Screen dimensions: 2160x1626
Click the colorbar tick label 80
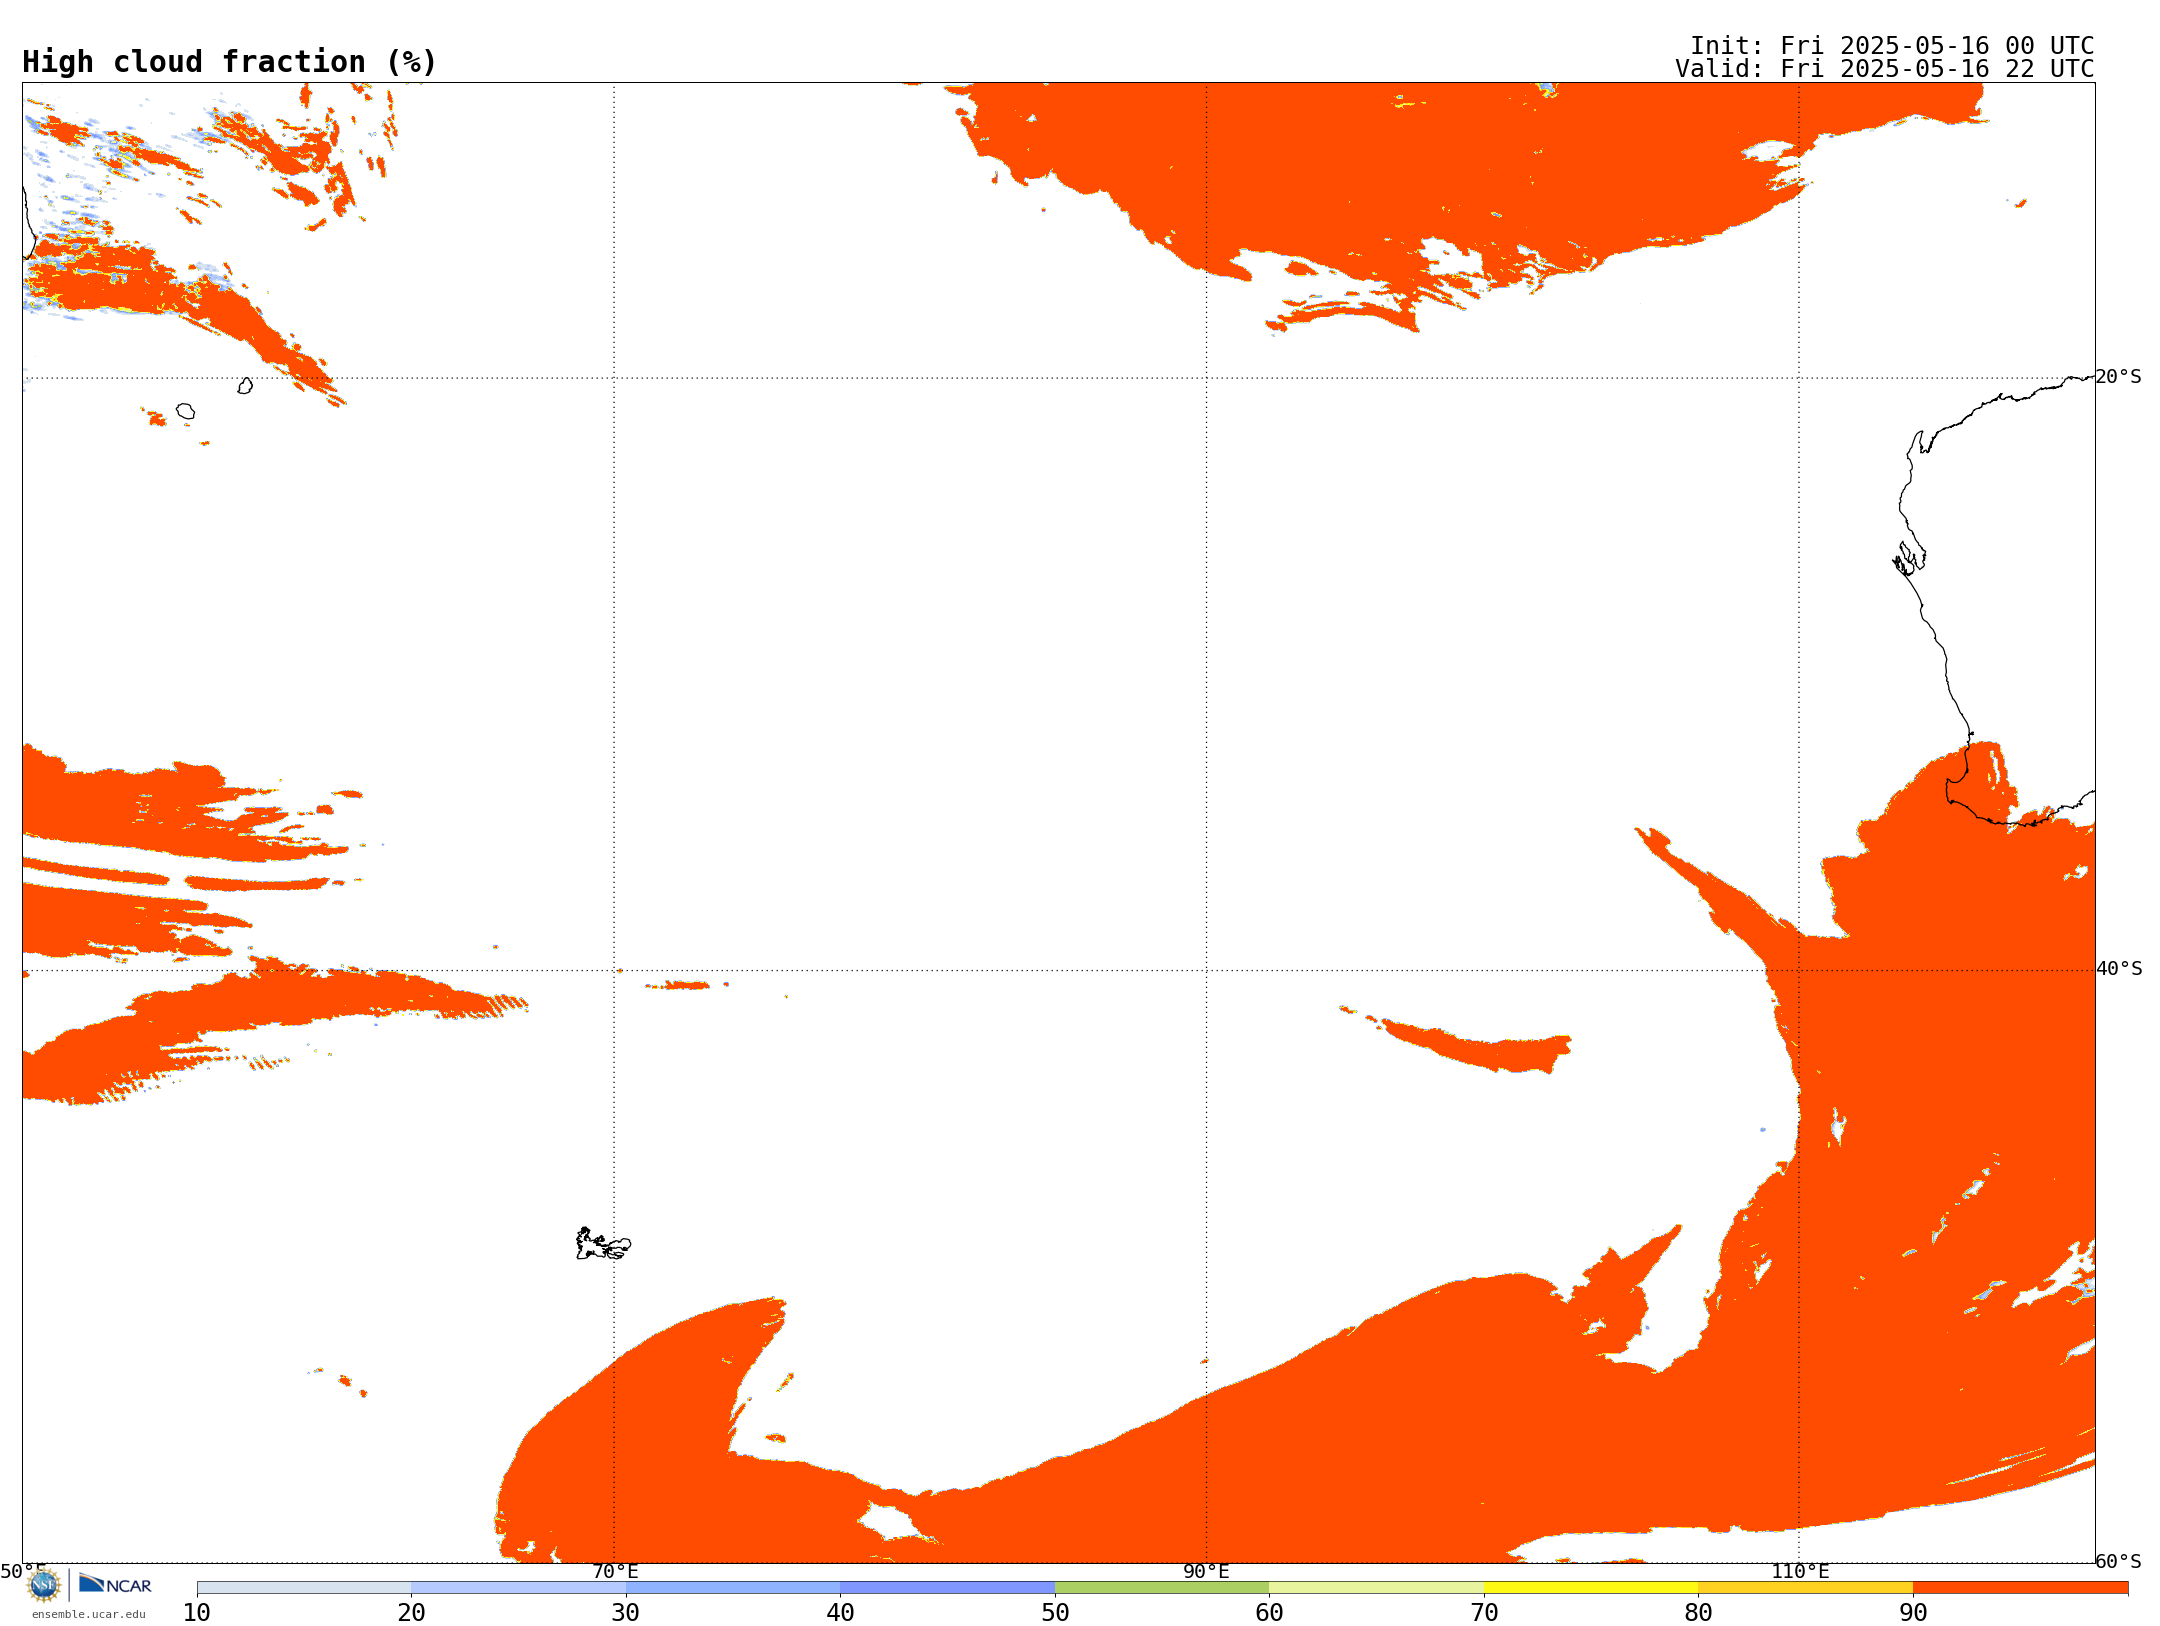1698,1612
